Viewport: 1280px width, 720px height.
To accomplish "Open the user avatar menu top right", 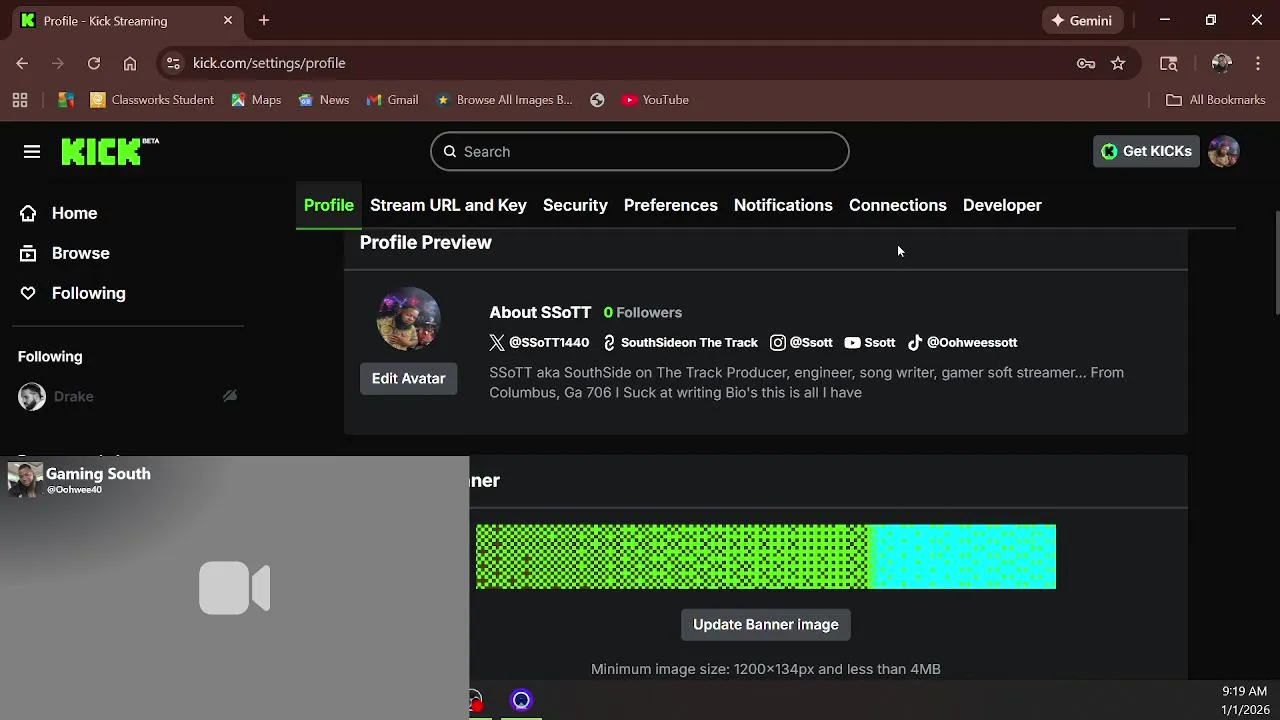I will click(1224, 151).
